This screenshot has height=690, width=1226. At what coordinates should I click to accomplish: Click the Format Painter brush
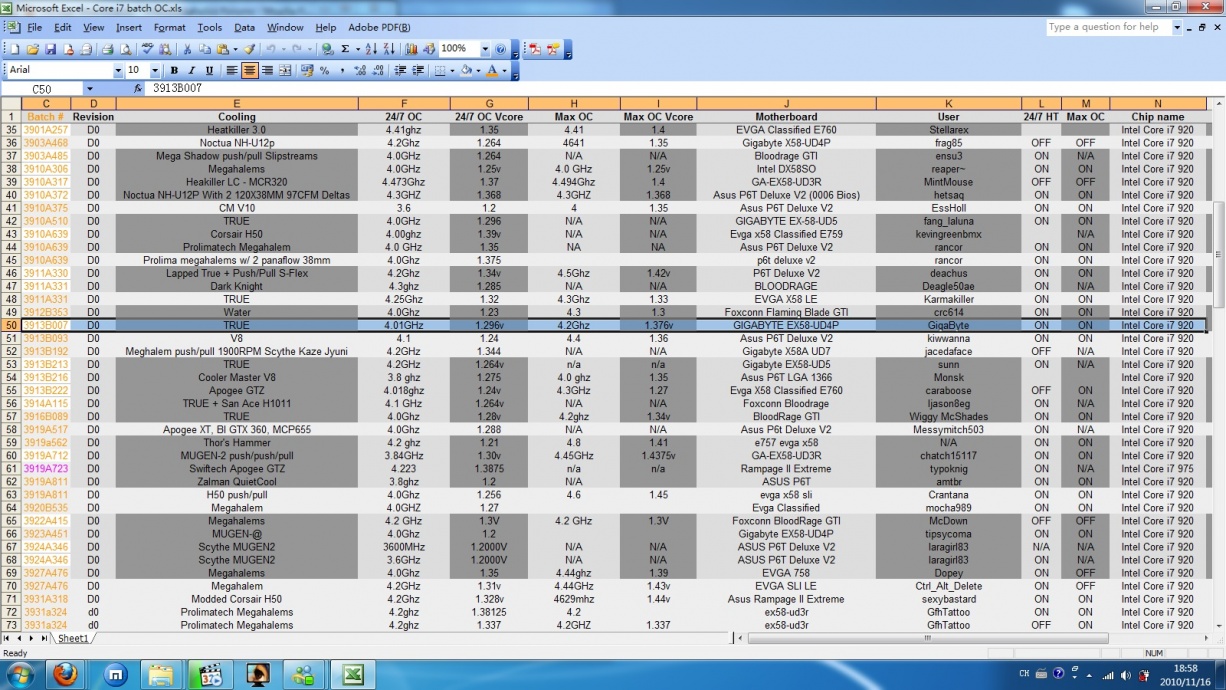pos(249,49)
